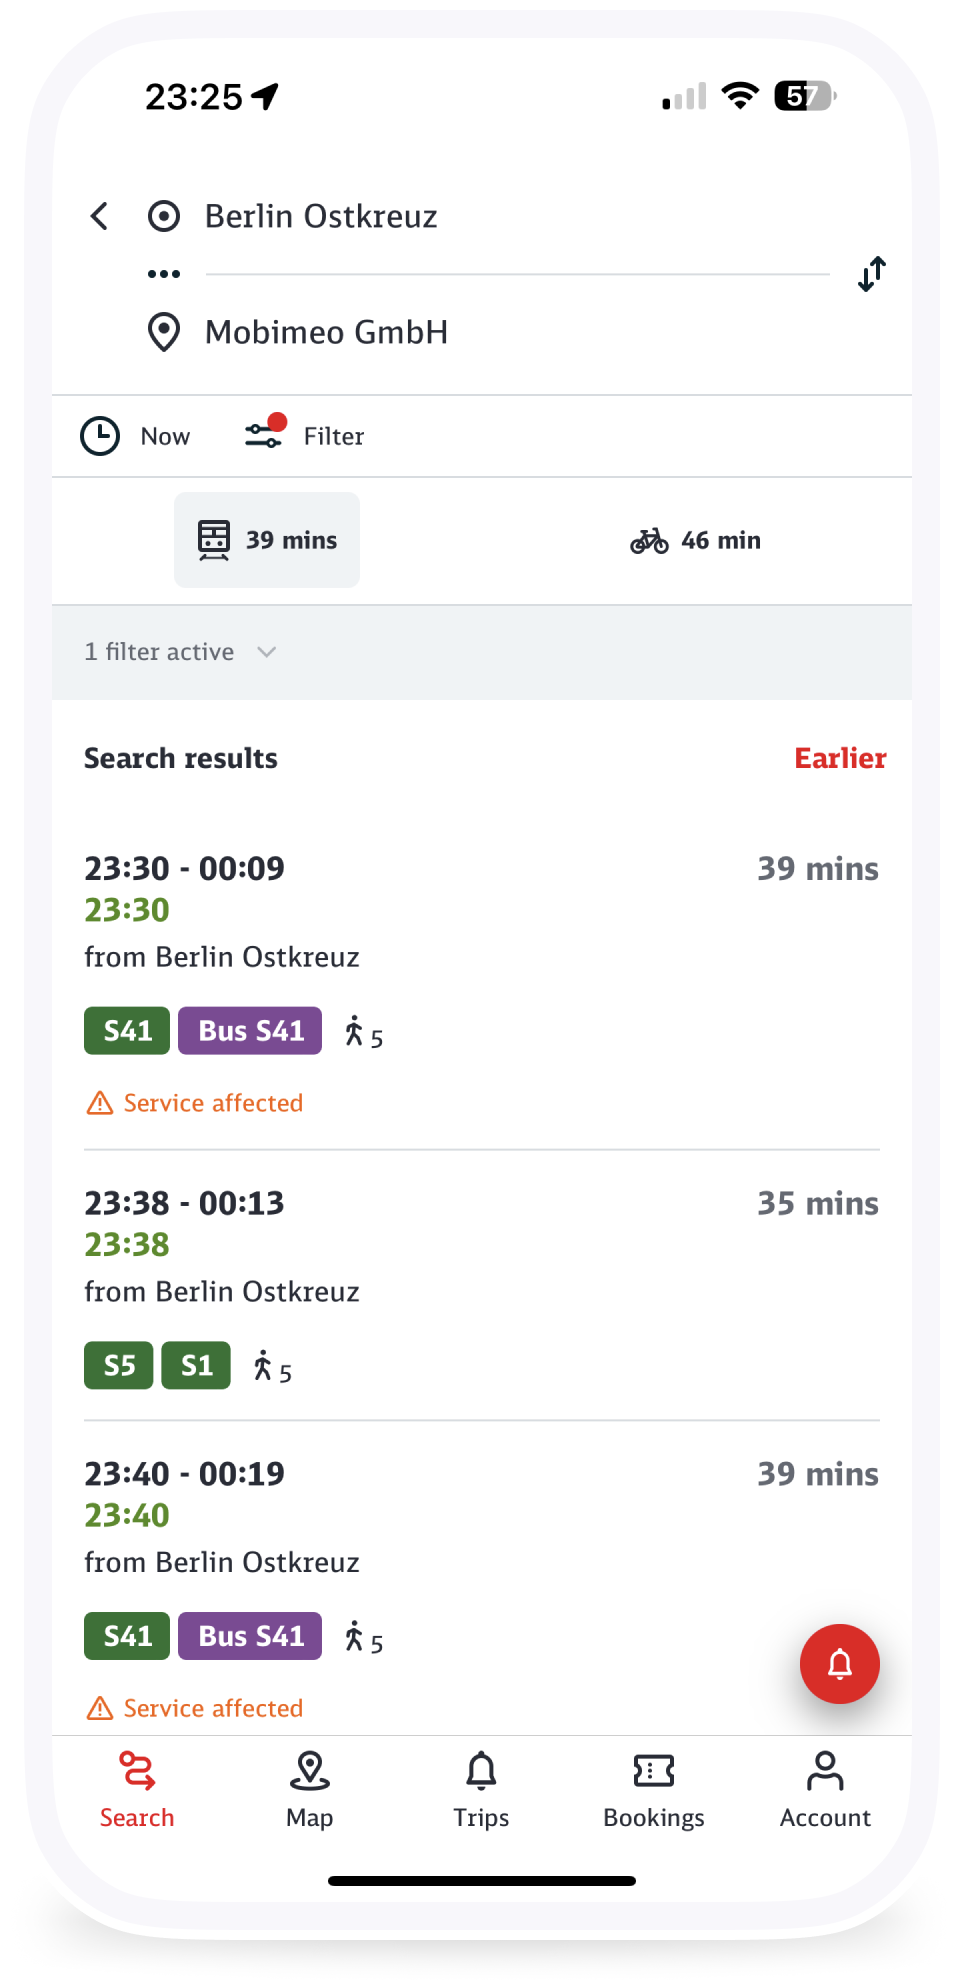Swap origin and destination arrows
The image size is (960, 1984).
pyautogui.click(x=872, y=274)
